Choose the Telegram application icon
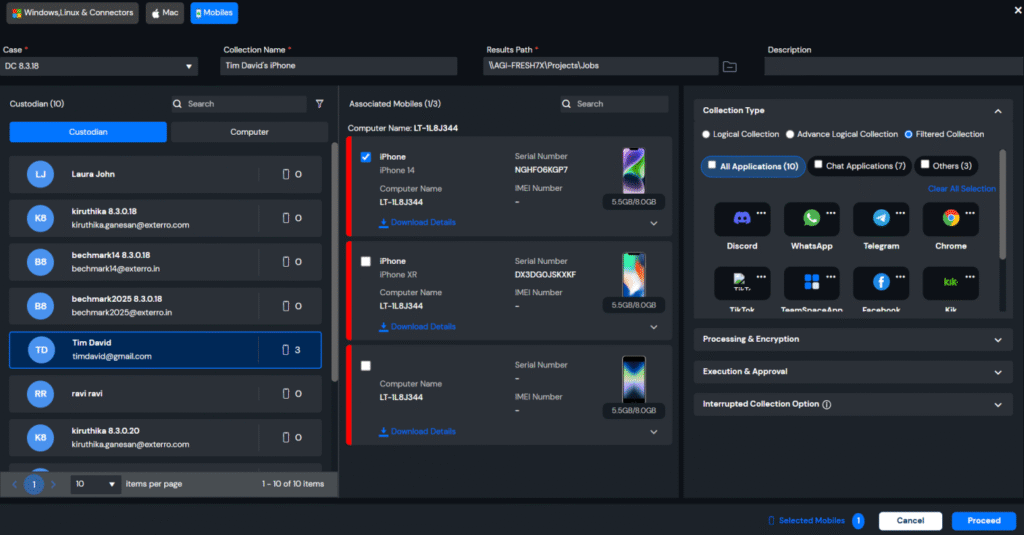The width and height of the screenshot is (1024, 535). click(881, 219)
